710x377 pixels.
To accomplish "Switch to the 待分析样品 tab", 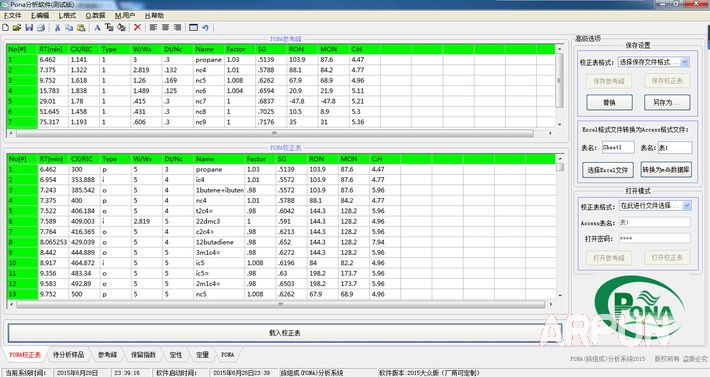I will pyautogui.click(x=68, y=354).
